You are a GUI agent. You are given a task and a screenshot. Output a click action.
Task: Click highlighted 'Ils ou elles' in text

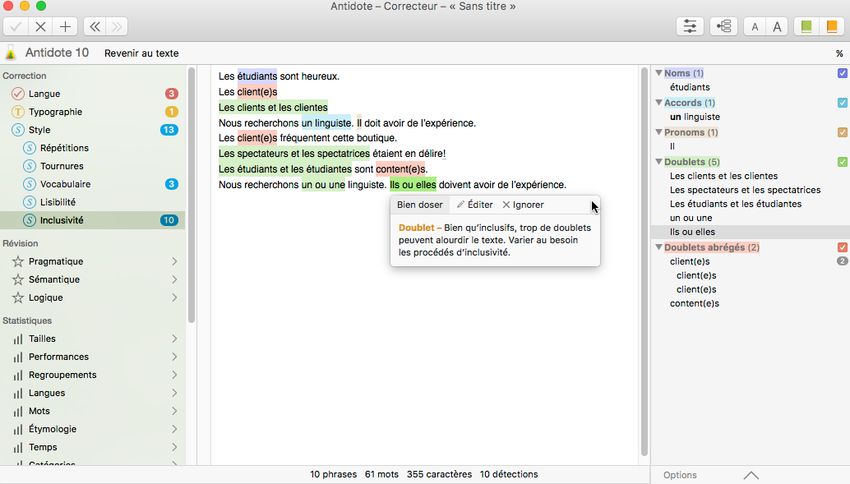click(x=413, y=185)
